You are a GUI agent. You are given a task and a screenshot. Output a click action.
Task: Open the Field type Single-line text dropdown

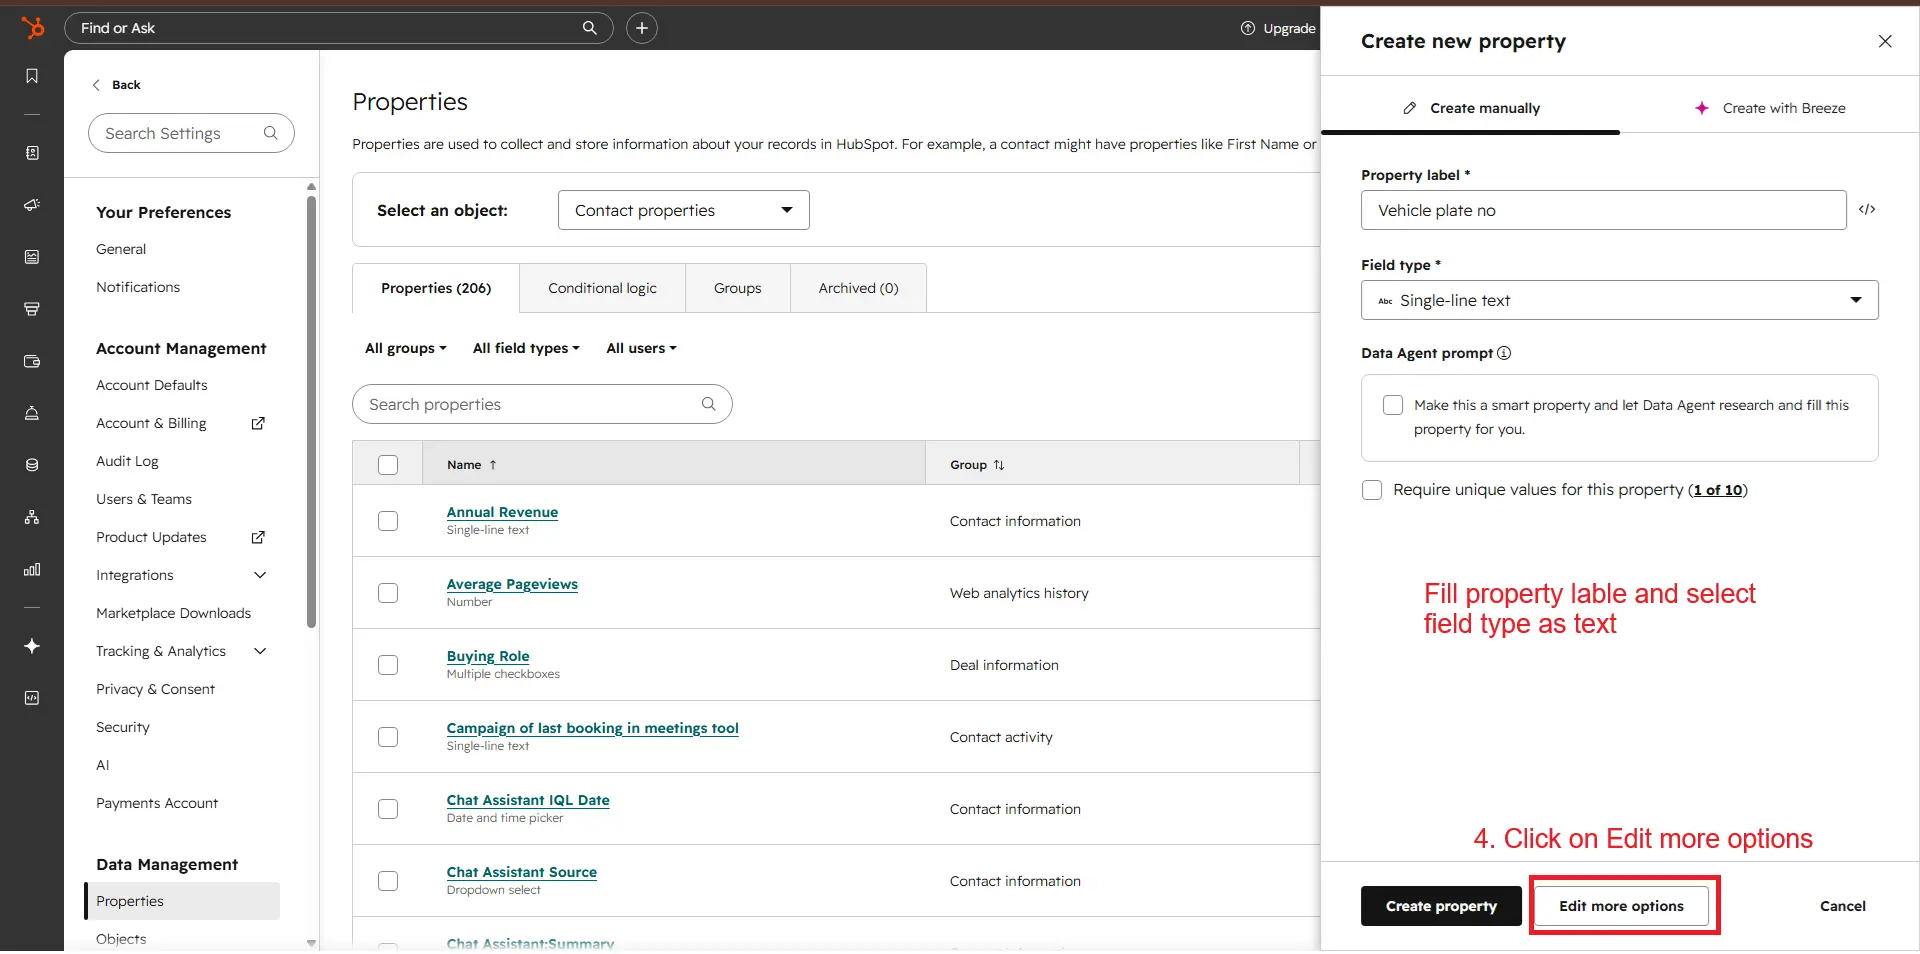1620,300
